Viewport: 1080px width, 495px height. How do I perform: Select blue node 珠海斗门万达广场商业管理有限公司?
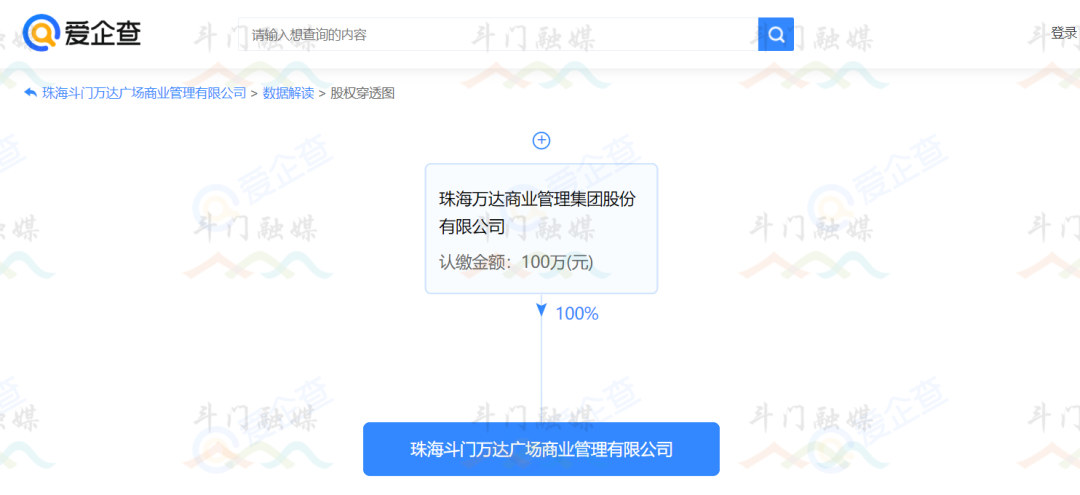(x=541, y=450)
